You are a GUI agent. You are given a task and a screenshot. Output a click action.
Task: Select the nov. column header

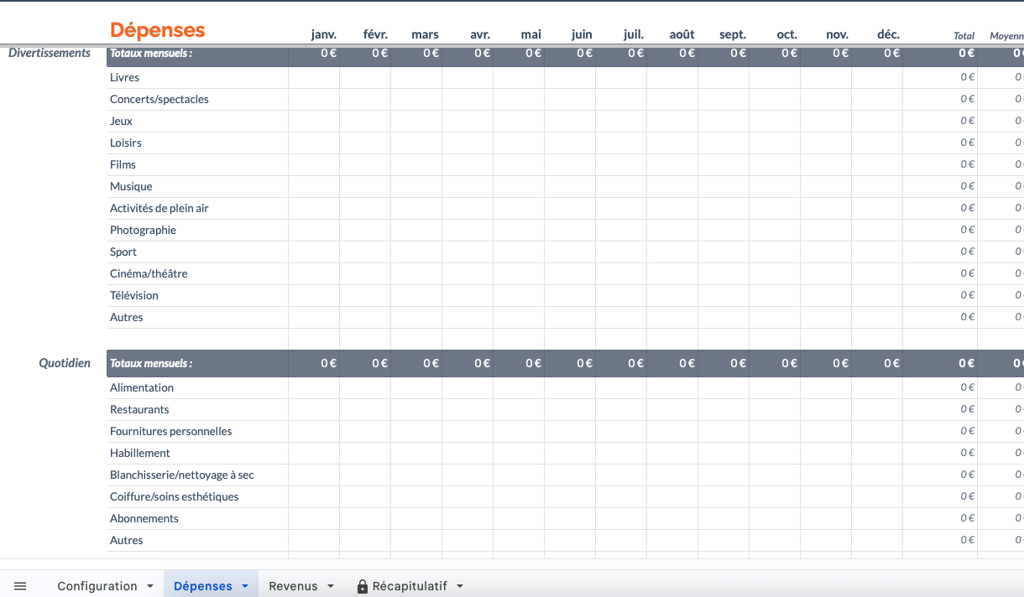[x=837, y=35]
